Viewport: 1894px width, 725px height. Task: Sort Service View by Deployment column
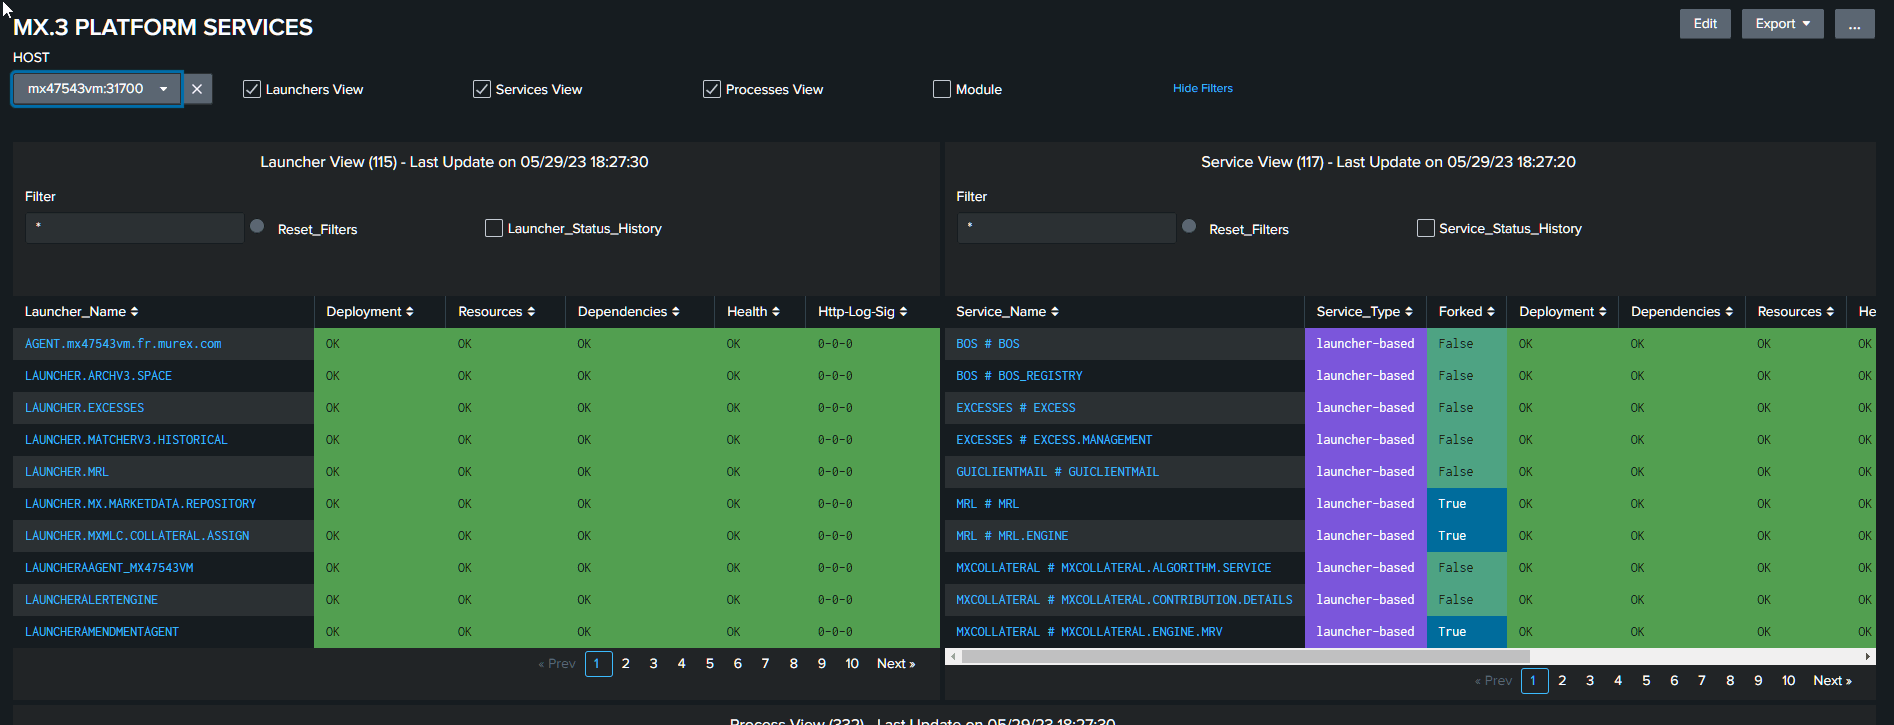point(1563,311)
